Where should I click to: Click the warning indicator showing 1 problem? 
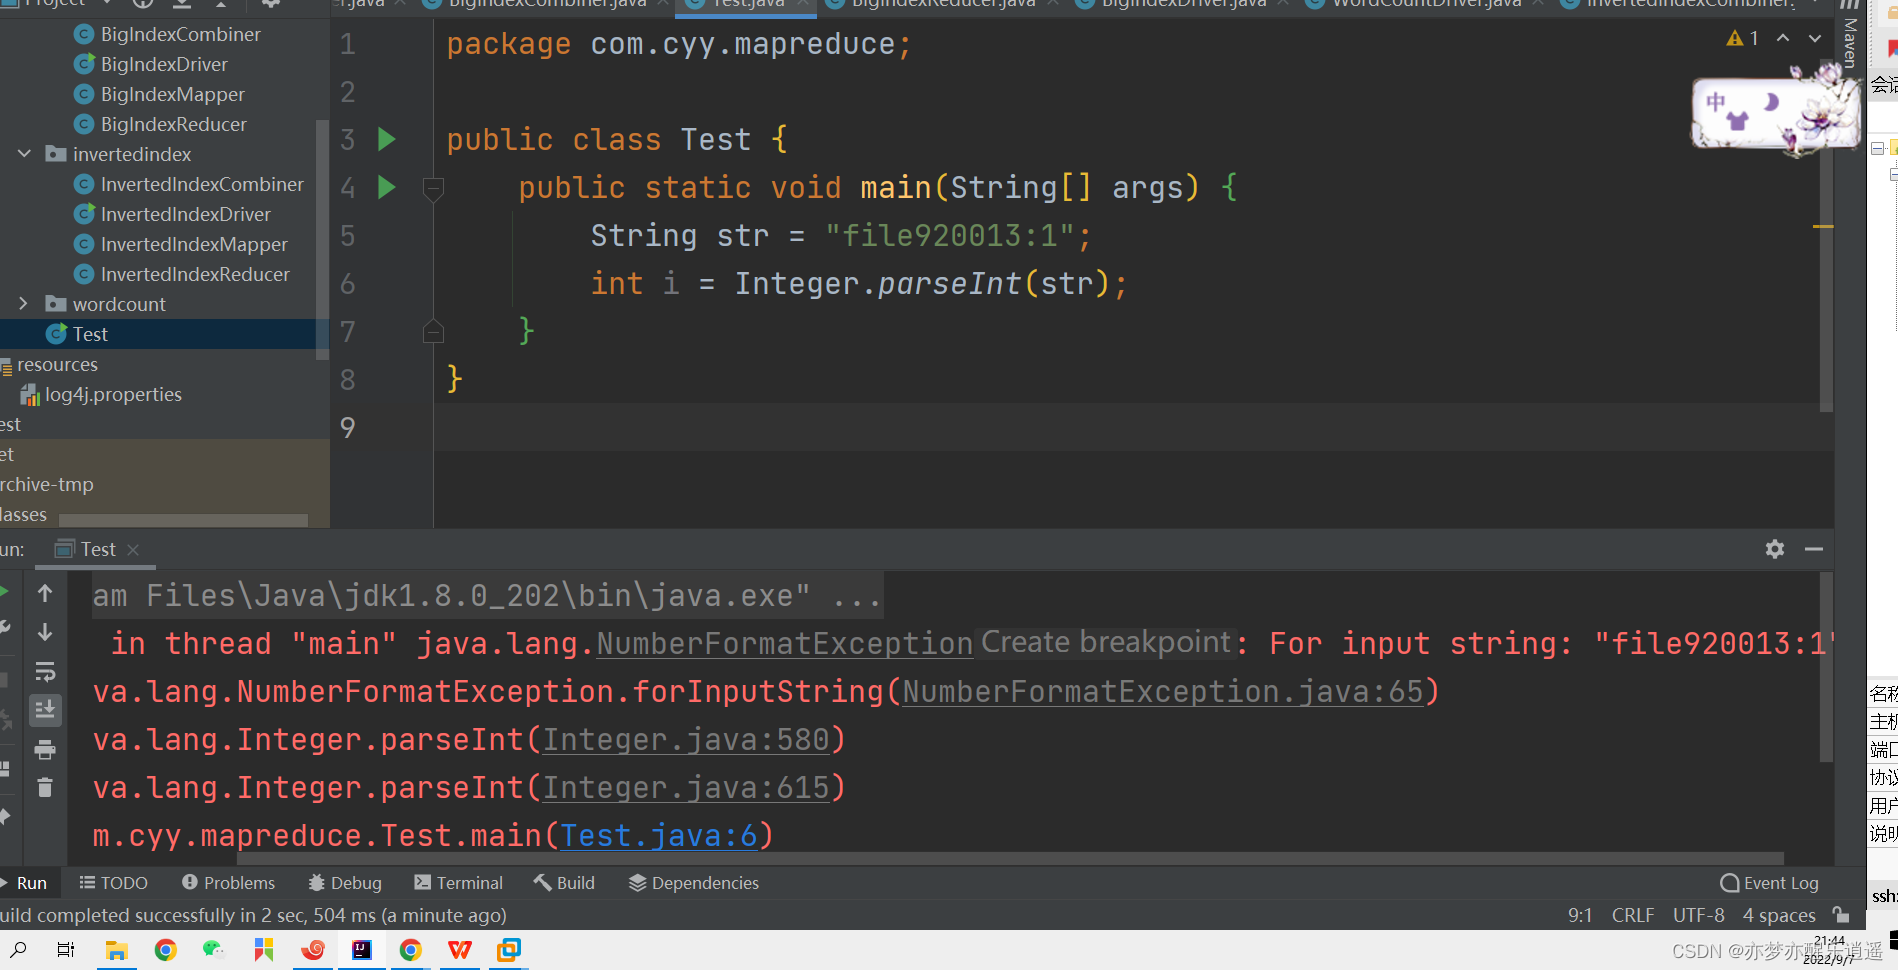tap(1742, 38)
